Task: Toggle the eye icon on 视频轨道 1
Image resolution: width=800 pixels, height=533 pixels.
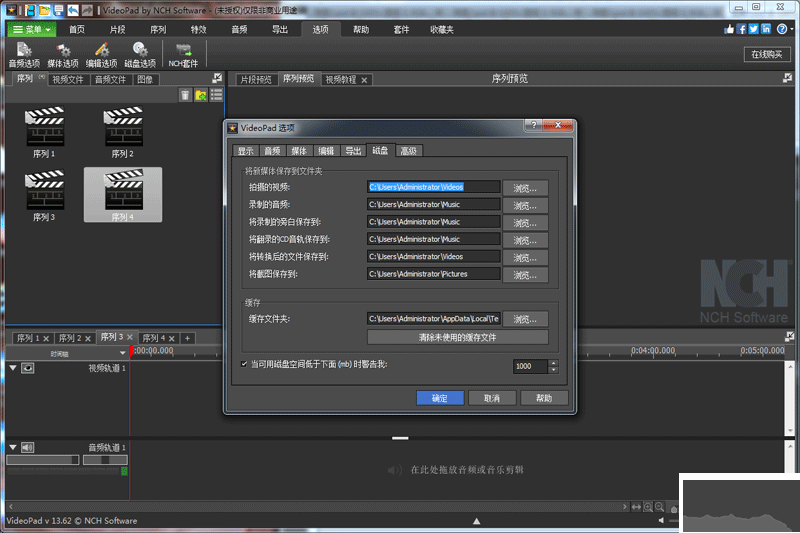Action: point(28,368)
